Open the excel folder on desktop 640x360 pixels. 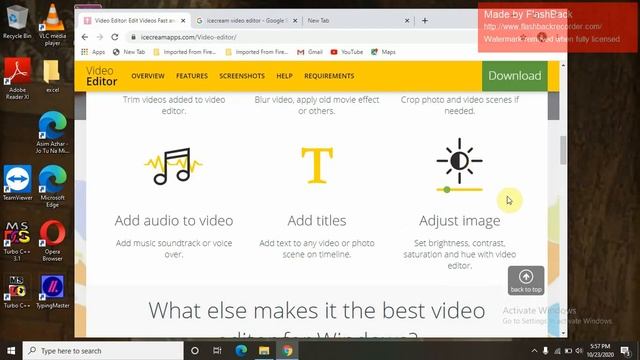tap(52, 76)
